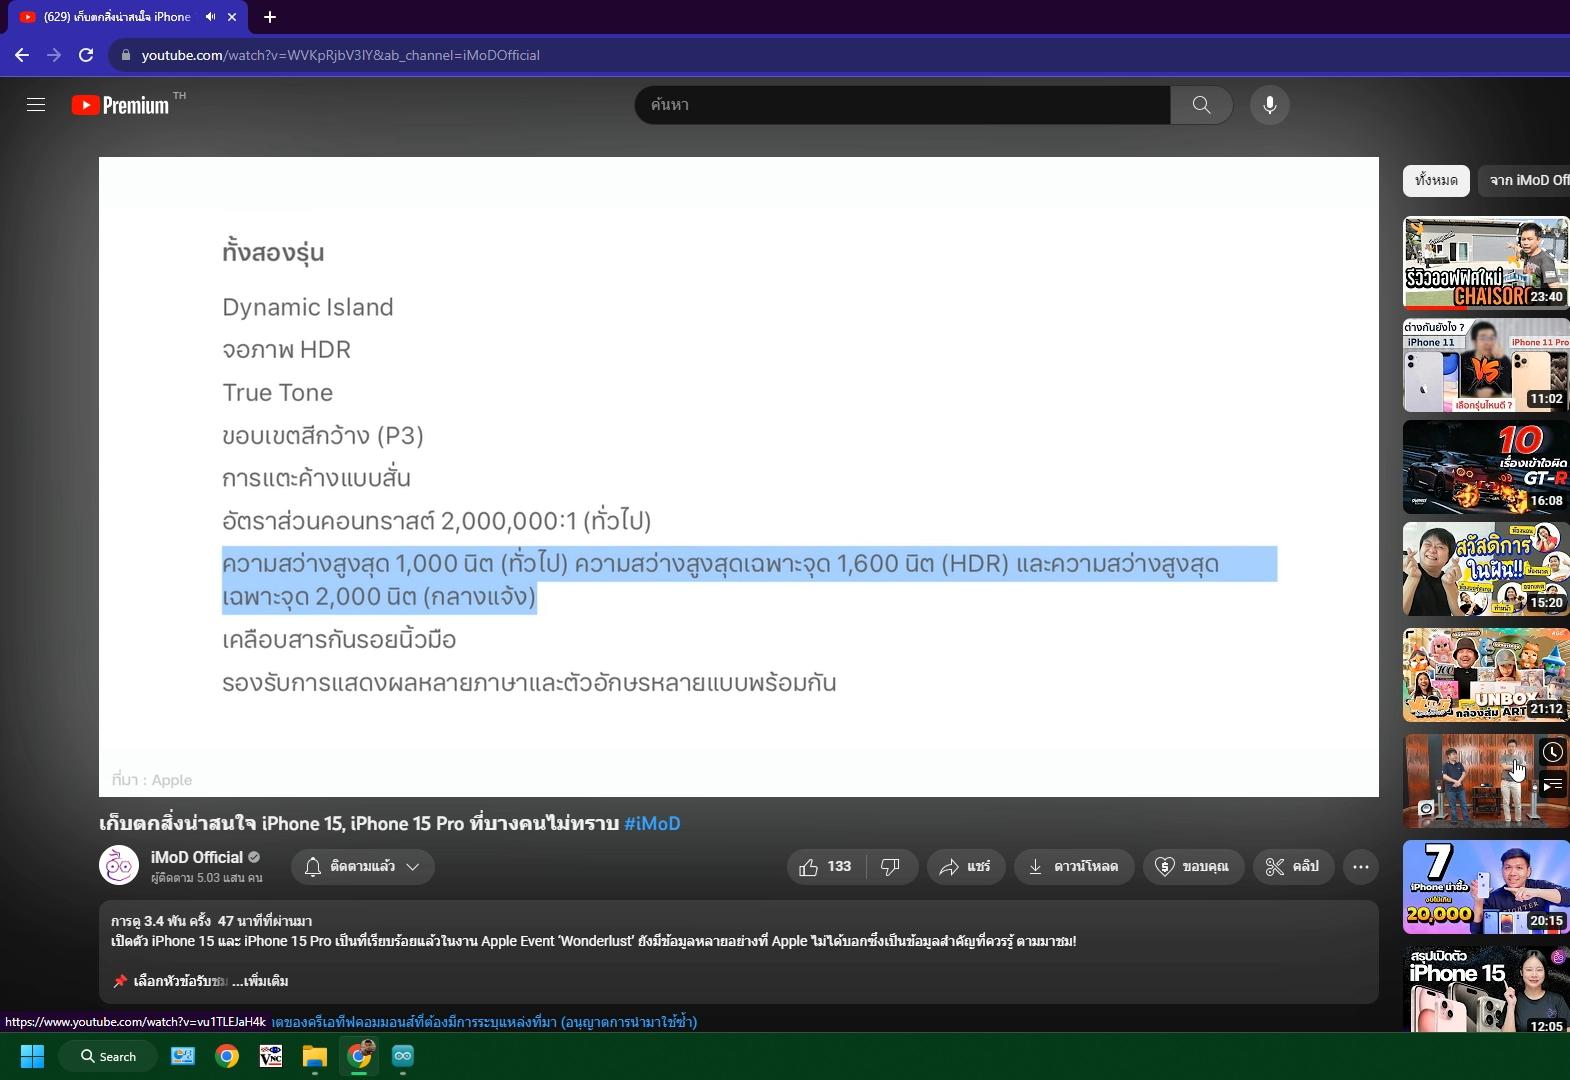The image size is (1570, 1080).
Task: Dislike the video with thumbs down
Action: click(891, 867)
